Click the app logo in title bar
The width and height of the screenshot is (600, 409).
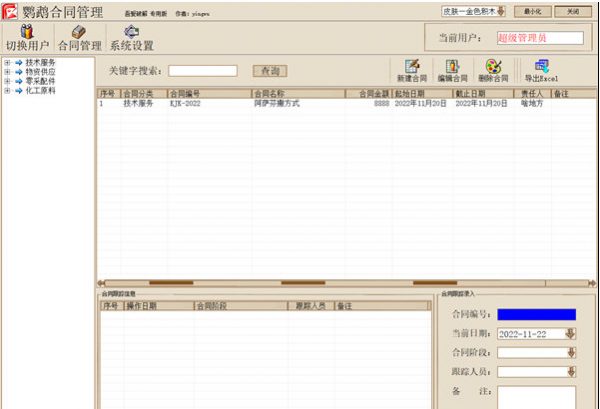[x=10, y=11]
